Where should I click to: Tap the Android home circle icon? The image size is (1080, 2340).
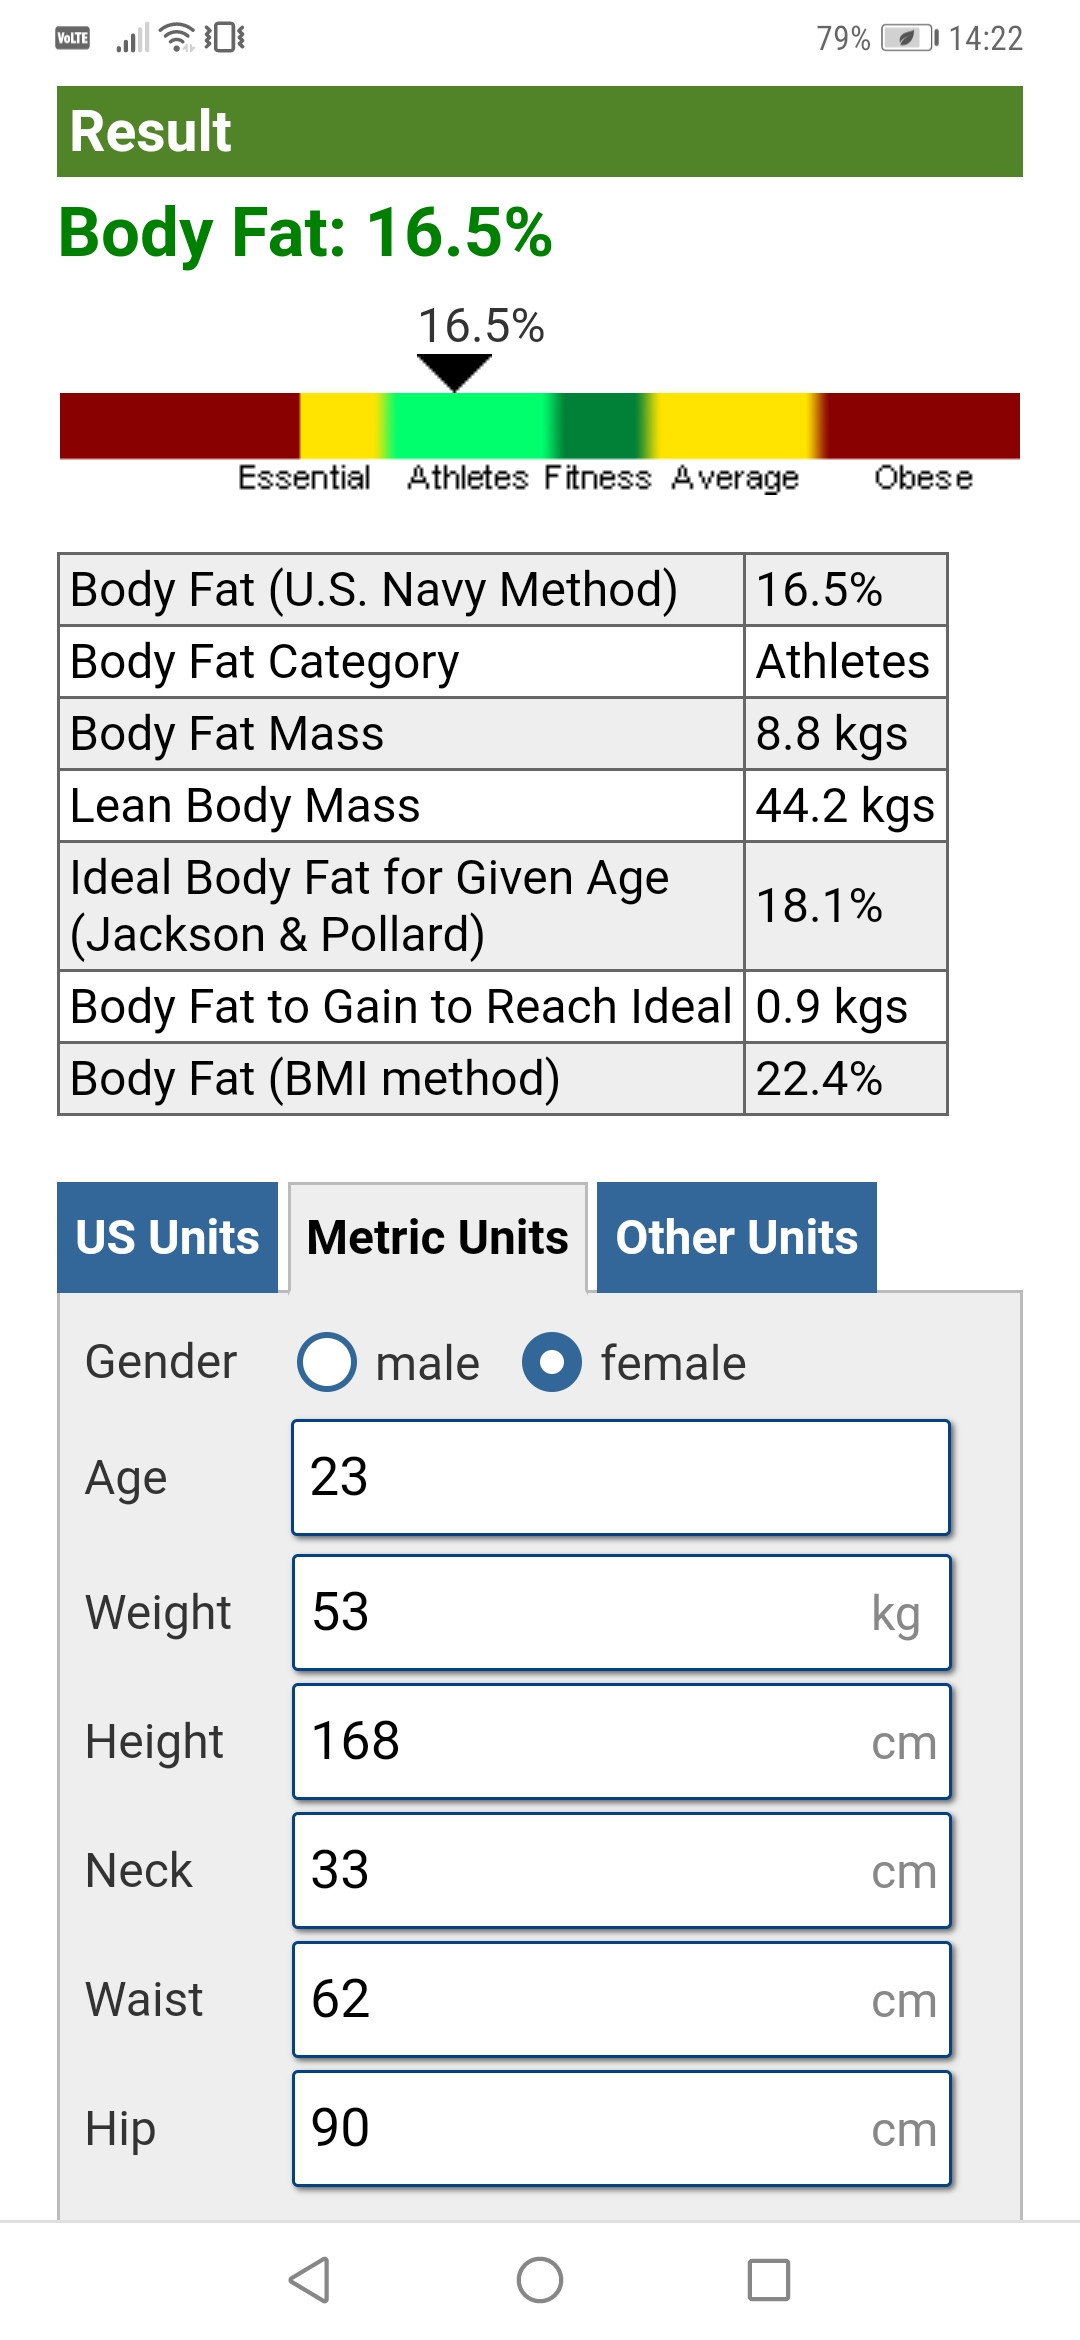tap(540, 2280)
